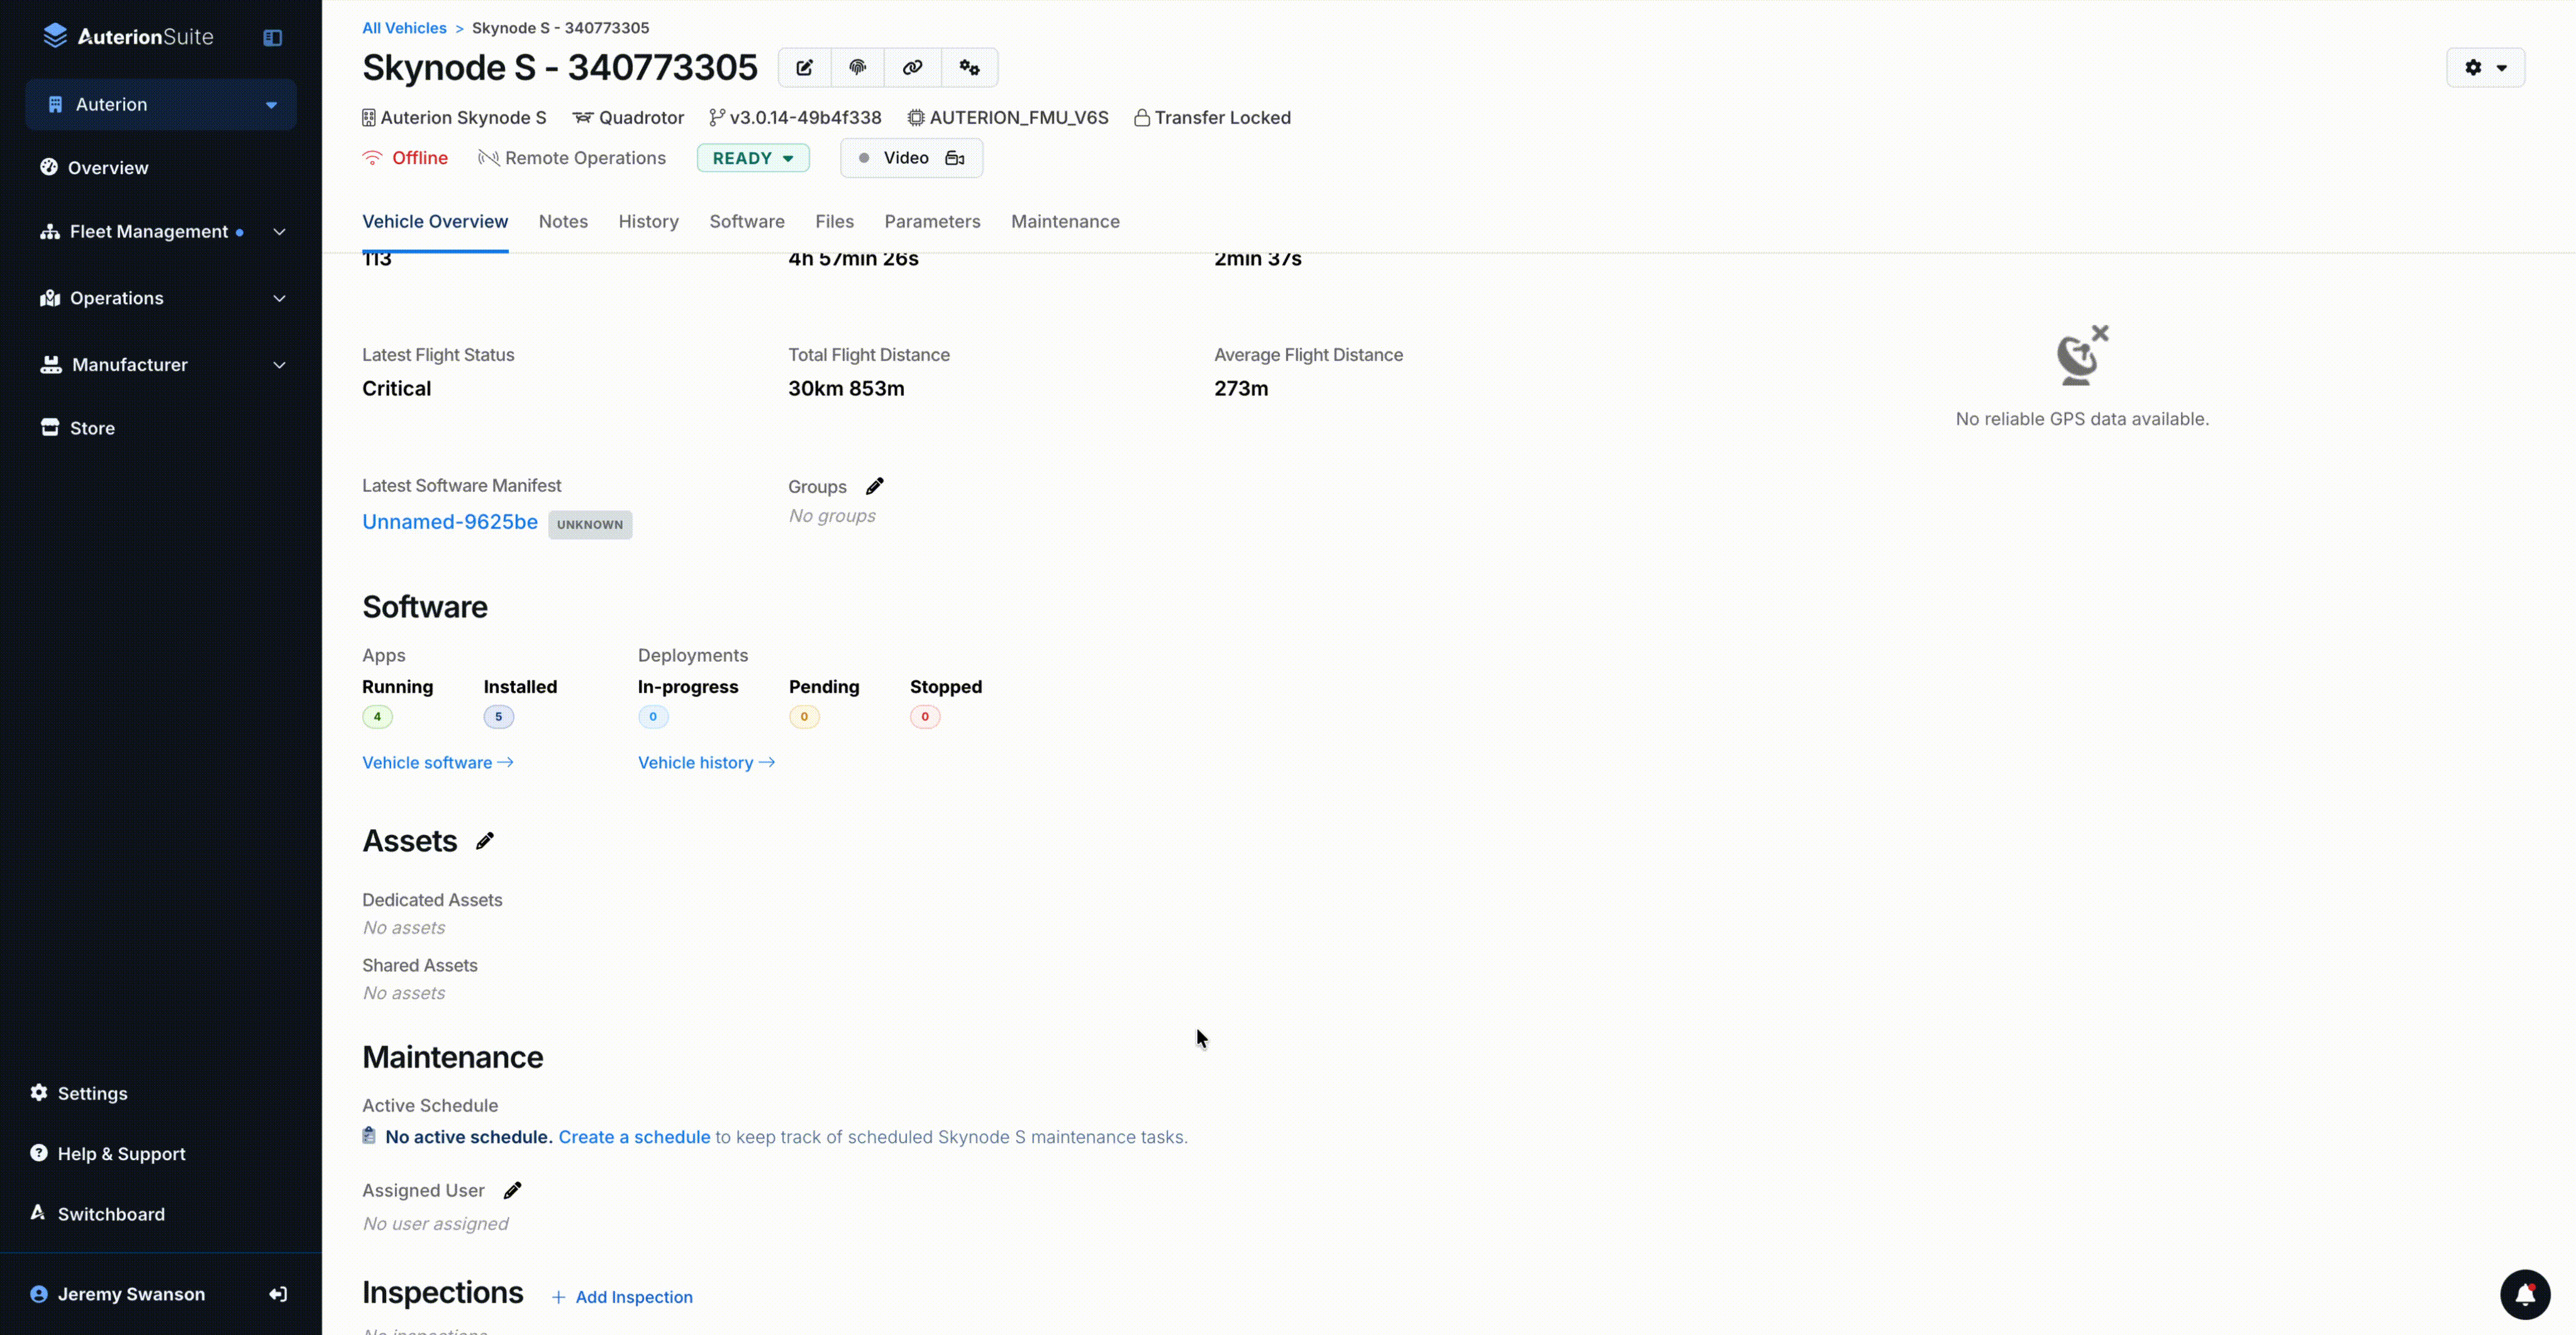This screenshot has height=1335, width=2576.
Task: Click the logout icon beside Jeremy Swanson
Action: (278, 1294)
